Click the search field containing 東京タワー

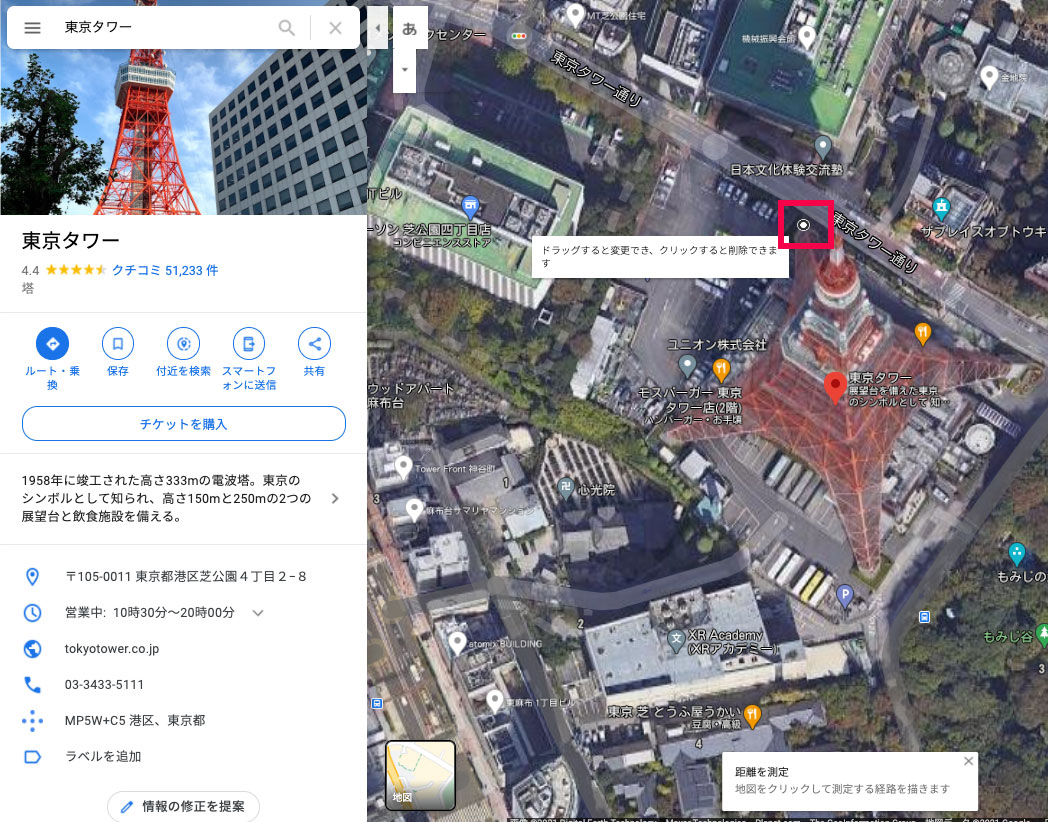click(167, 27)
